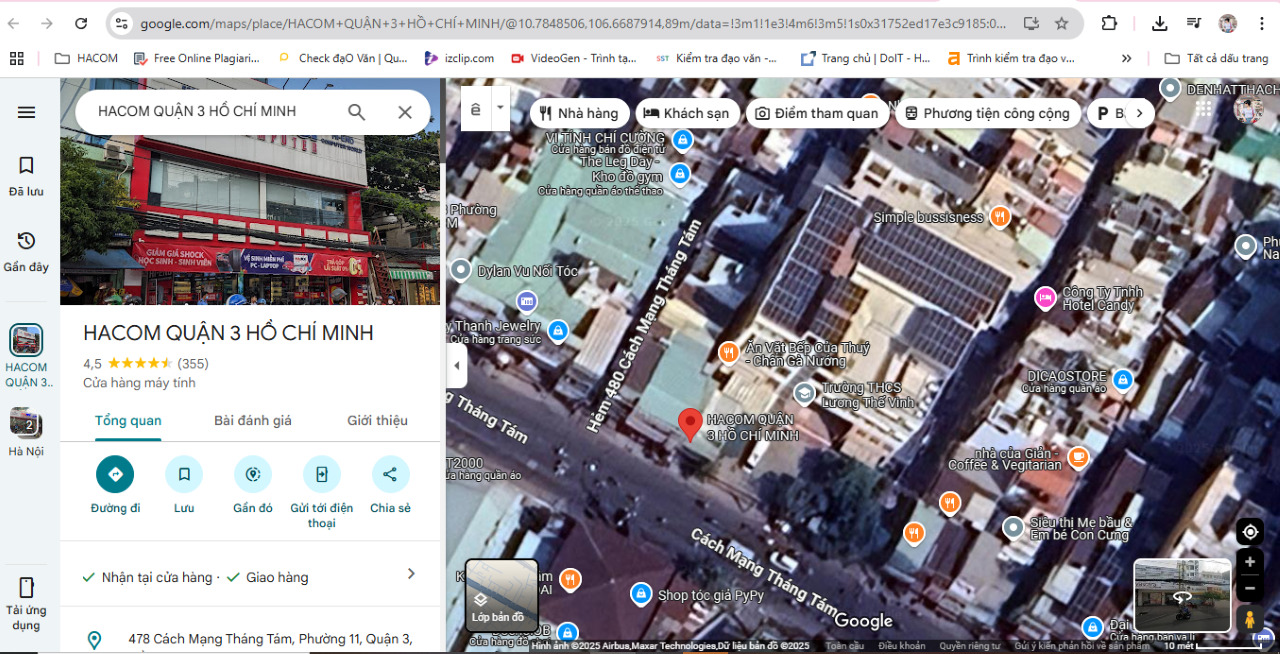The height and width of the screenshot is (654, 1280).
Task: Open the hamburger main menu
Action: [x=27, y=112]
